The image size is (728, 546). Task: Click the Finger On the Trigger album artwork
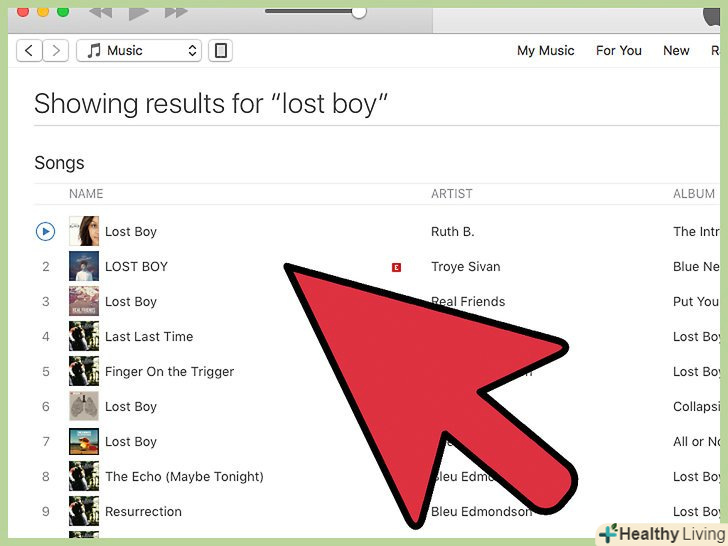(x=84, y=371)
